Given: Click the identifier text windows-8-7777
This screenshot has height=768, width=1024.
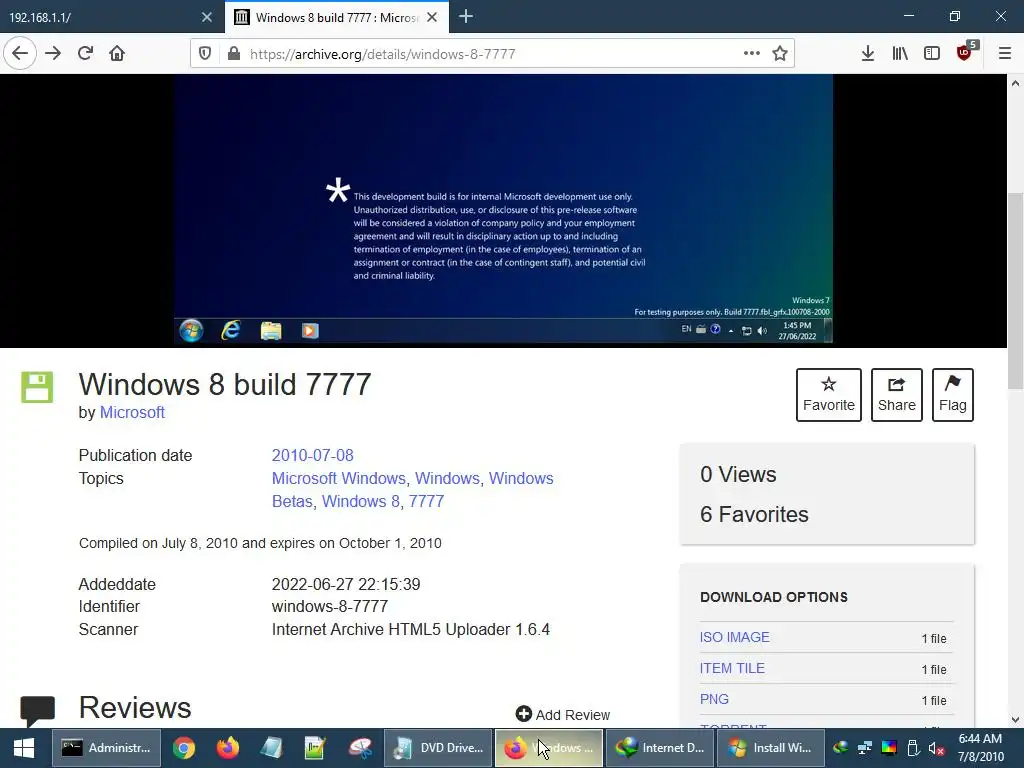Looking at the screenshot, I should point(330,607).
